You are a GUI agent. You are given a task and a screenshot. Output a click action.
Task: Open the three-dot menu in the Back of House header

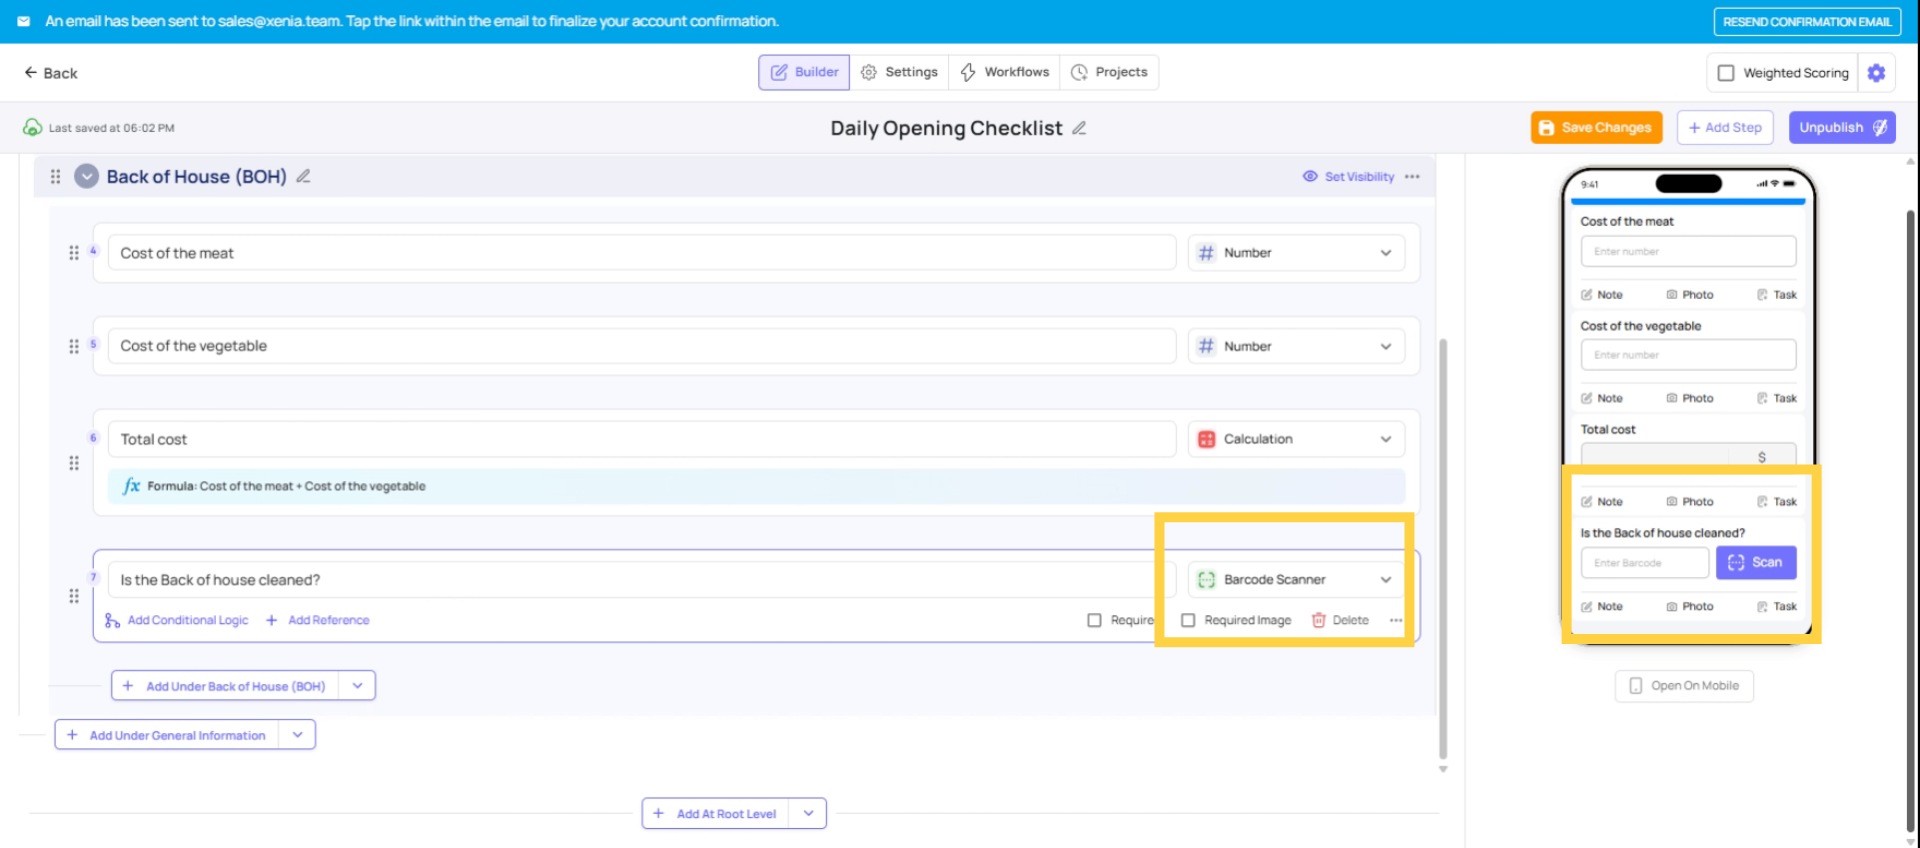pyautogui.click(x=1412, y=177)
